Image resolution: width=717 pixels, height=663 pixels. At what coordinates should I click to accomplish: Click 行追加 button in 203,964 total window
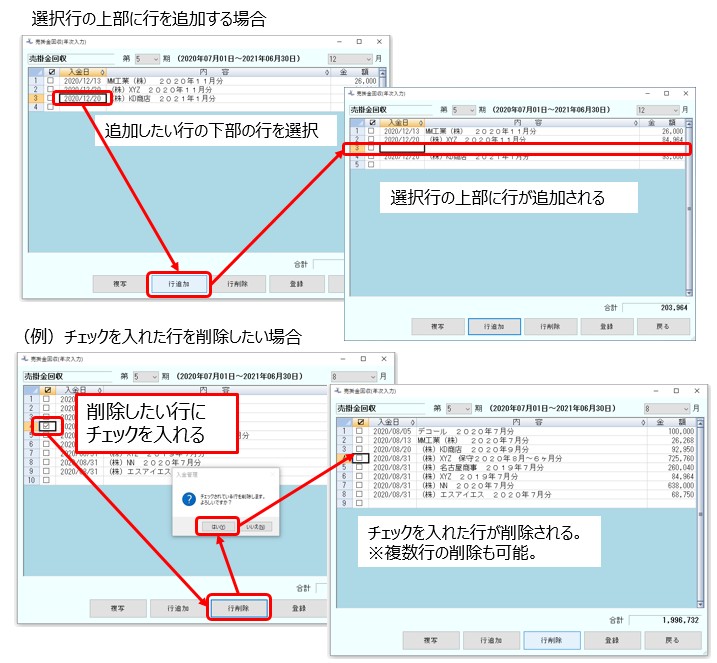[494, 326]
